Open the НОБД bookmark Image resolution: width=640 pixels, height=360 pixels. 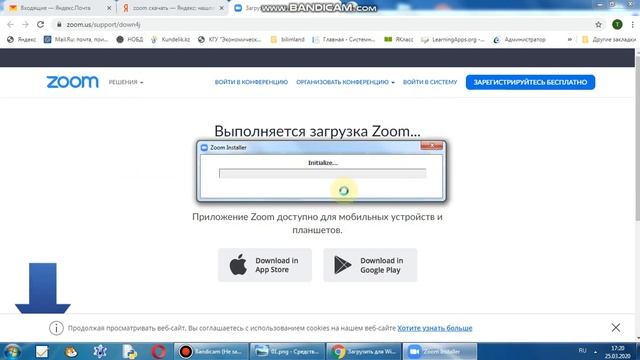pyautogui.click(x=130, y=40)
